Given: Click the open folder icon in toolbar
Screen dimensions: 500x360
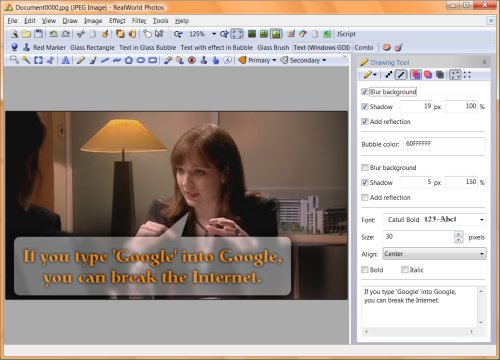Looking at the screenshot, I should pyautogui.click(x=26, y=34).
